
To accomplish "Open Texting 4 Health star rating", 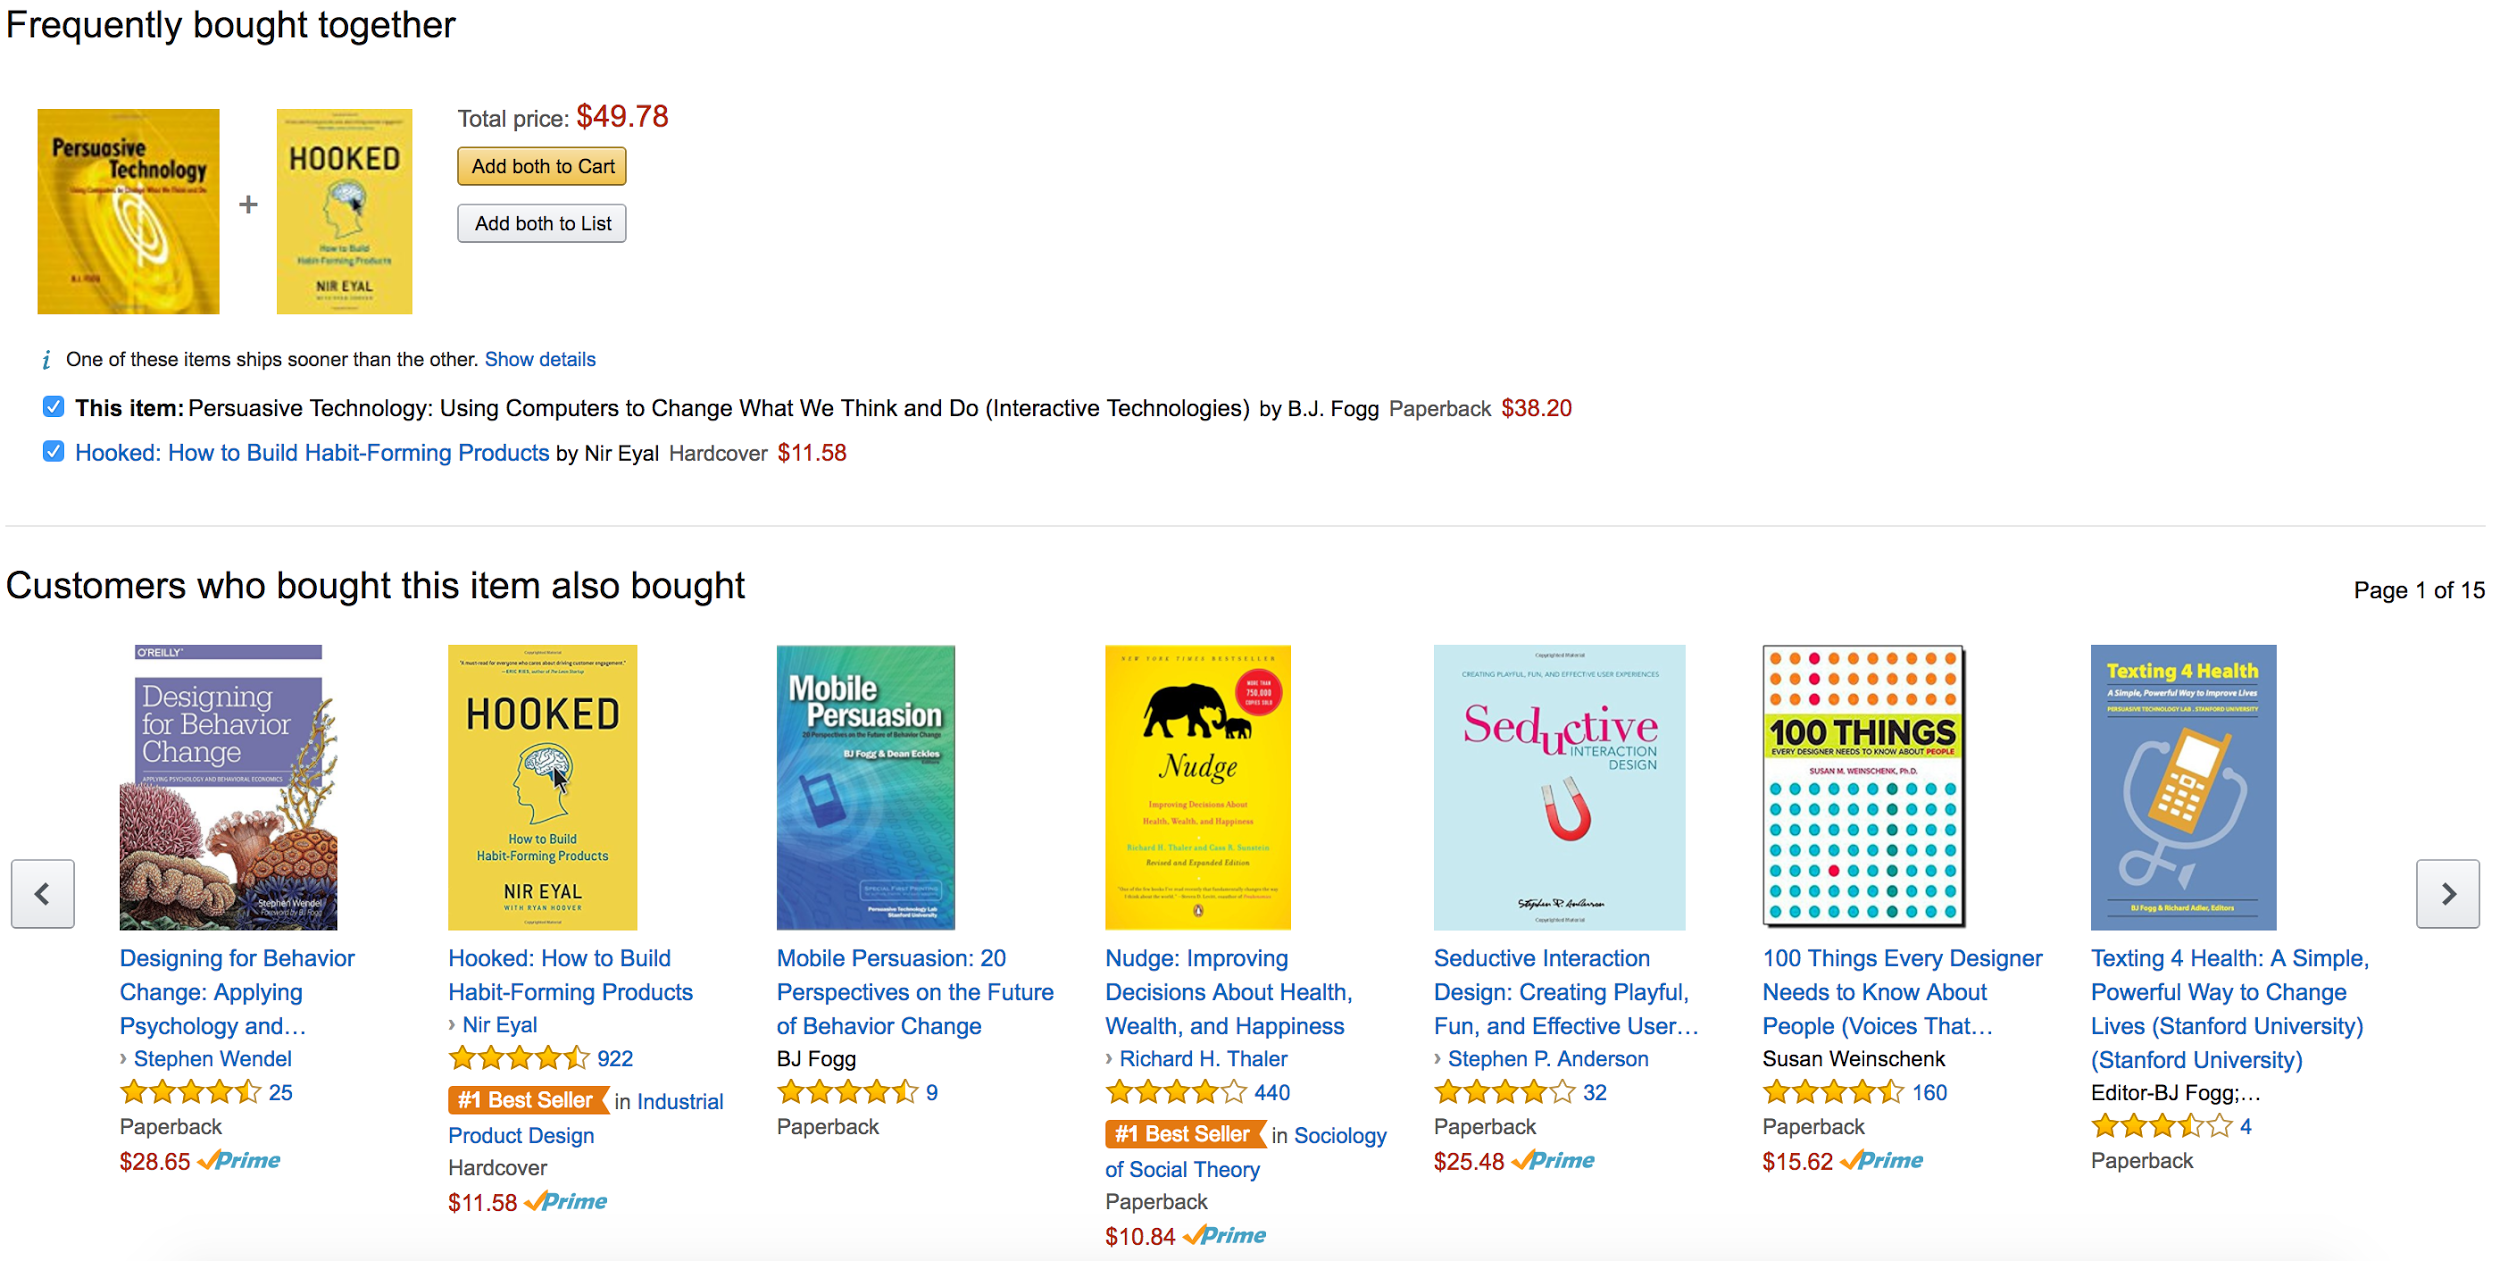I will 2161,1126.
